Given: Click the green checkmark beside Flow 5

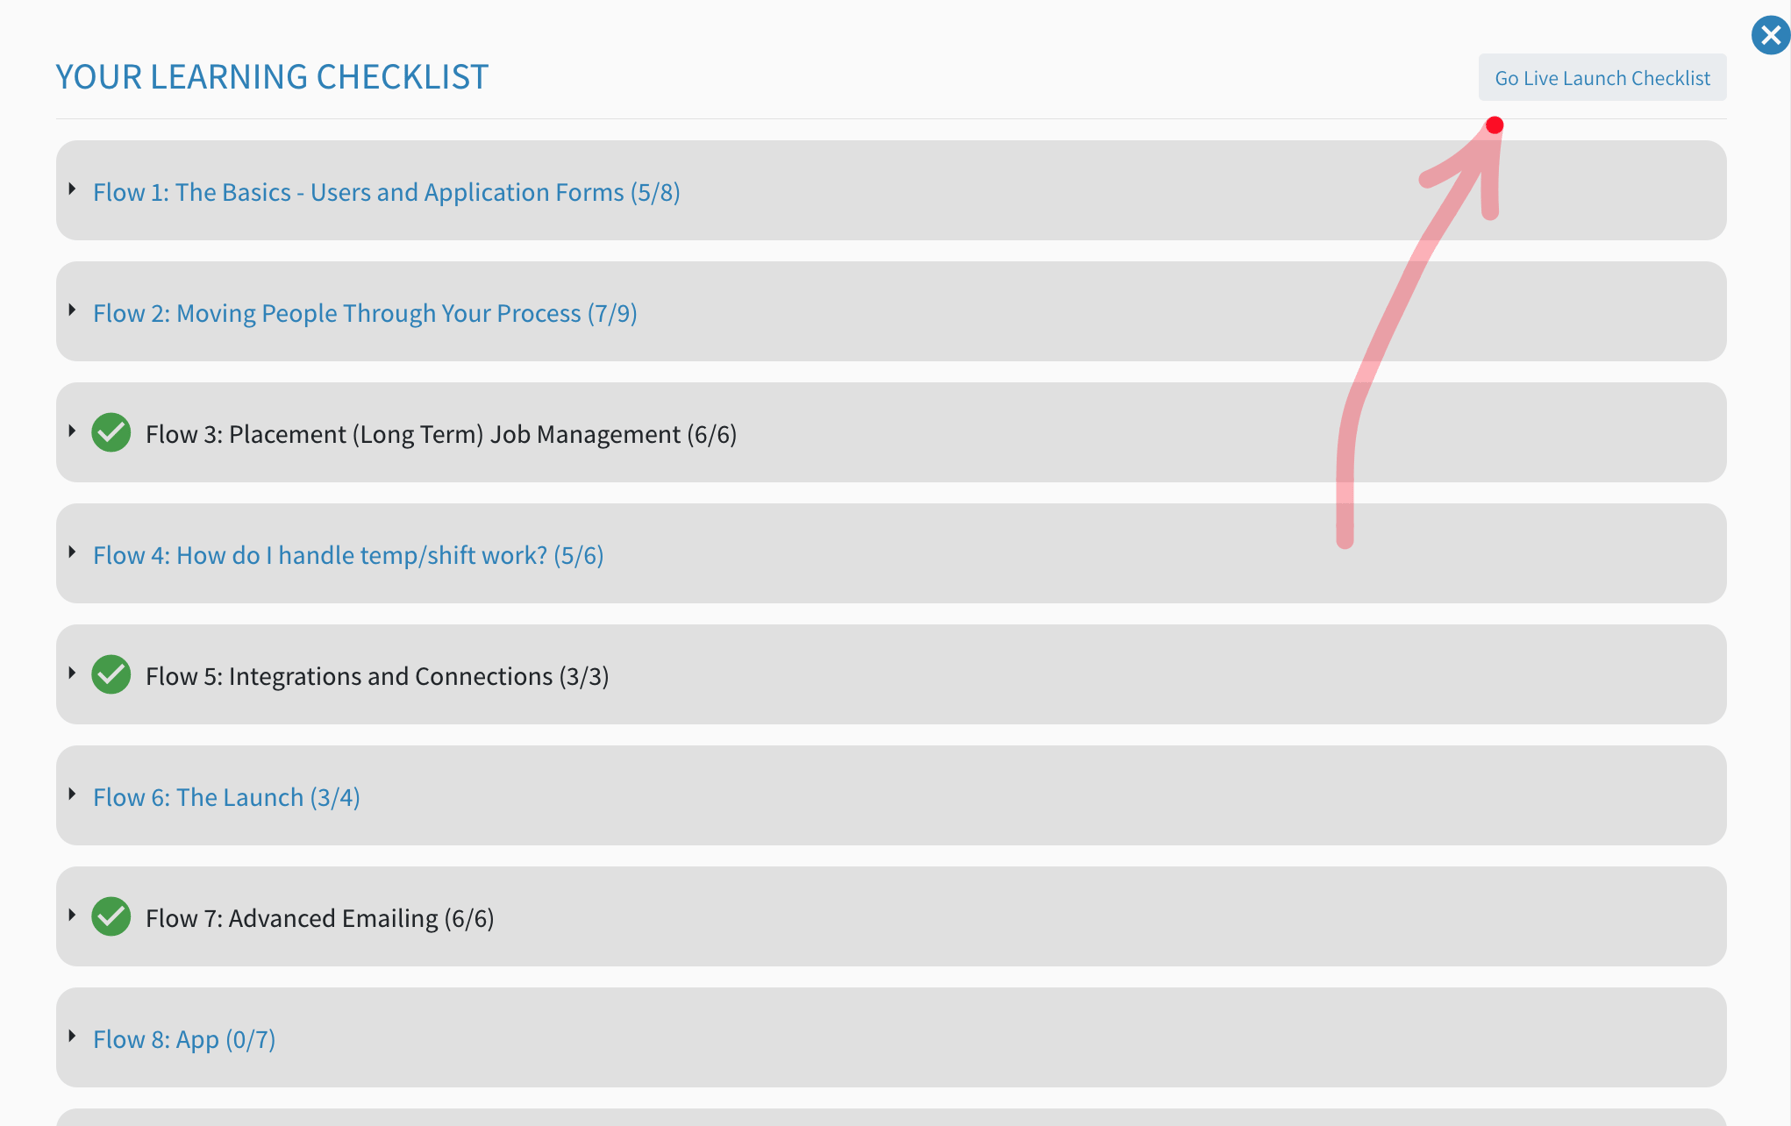Looking at the screenshot, I should point(111,675).
